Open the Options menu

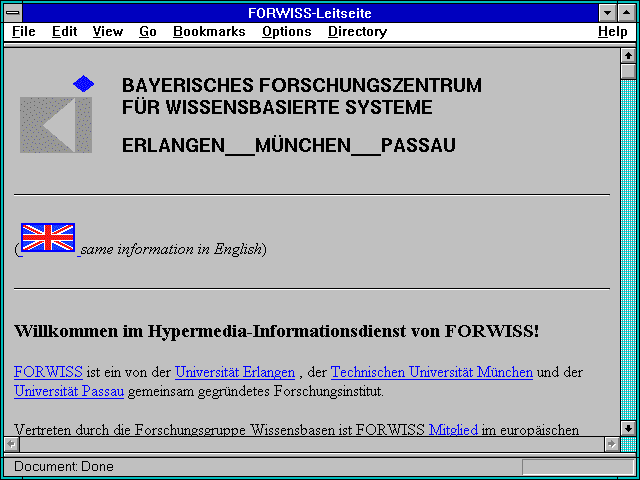(x=287, y=31)
